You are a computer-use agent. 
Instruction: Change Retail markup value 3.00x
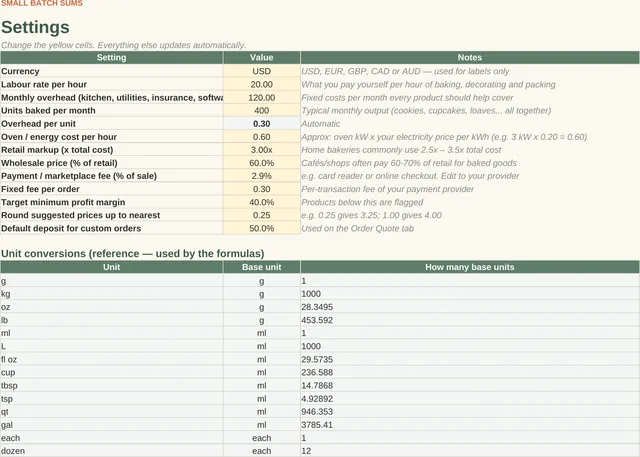click(262, 149)
